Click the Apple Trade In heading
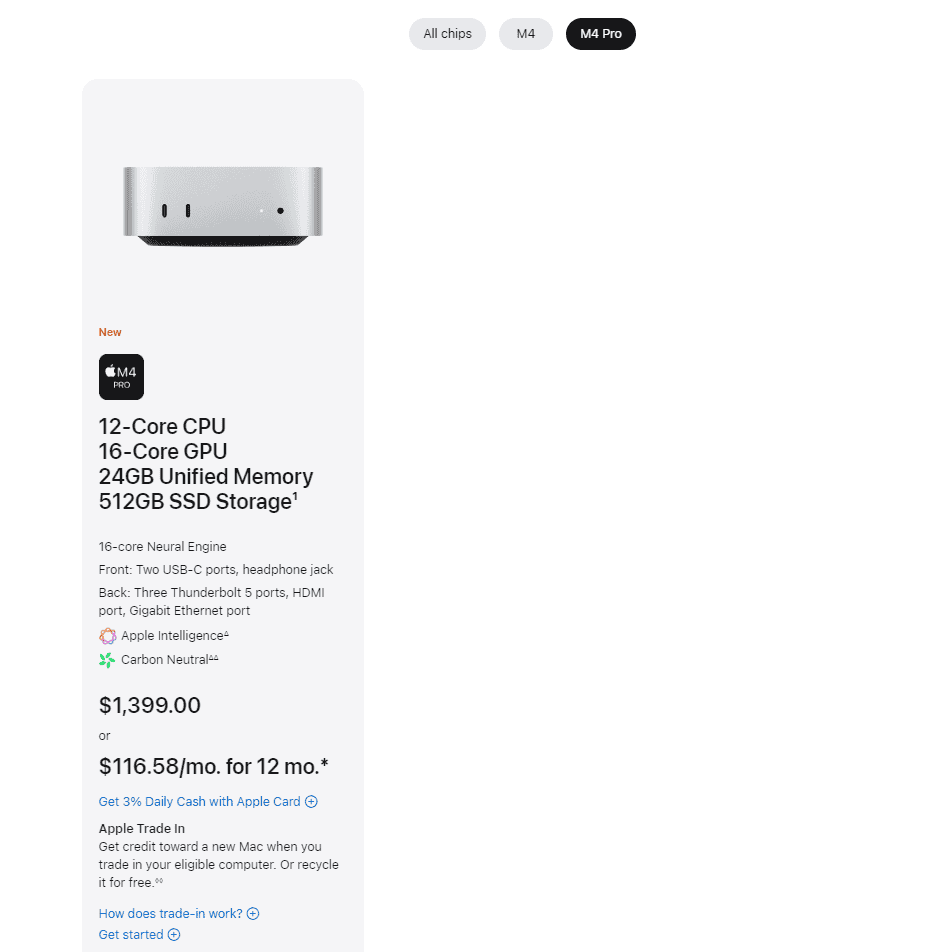945x952 pixels. pos(142,829)
